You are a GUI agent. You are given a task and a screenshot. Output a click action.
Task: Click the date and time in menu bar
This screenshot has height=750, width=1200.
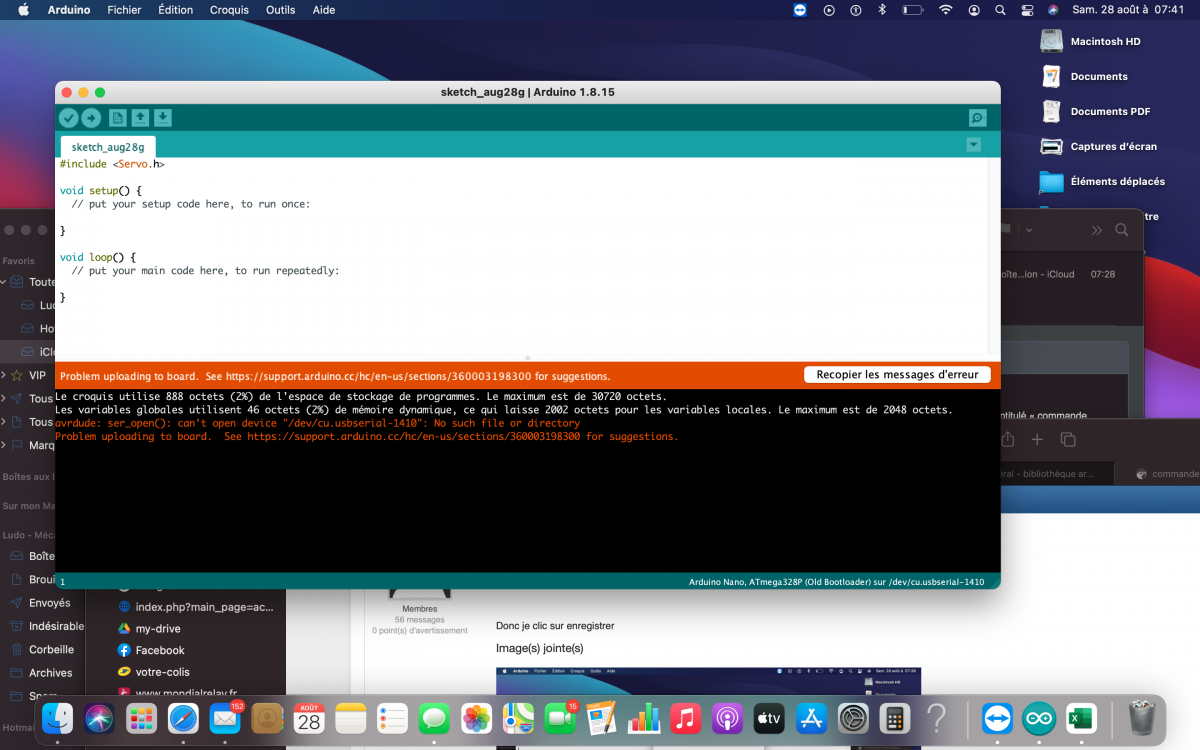click(x=1129, y=10)
